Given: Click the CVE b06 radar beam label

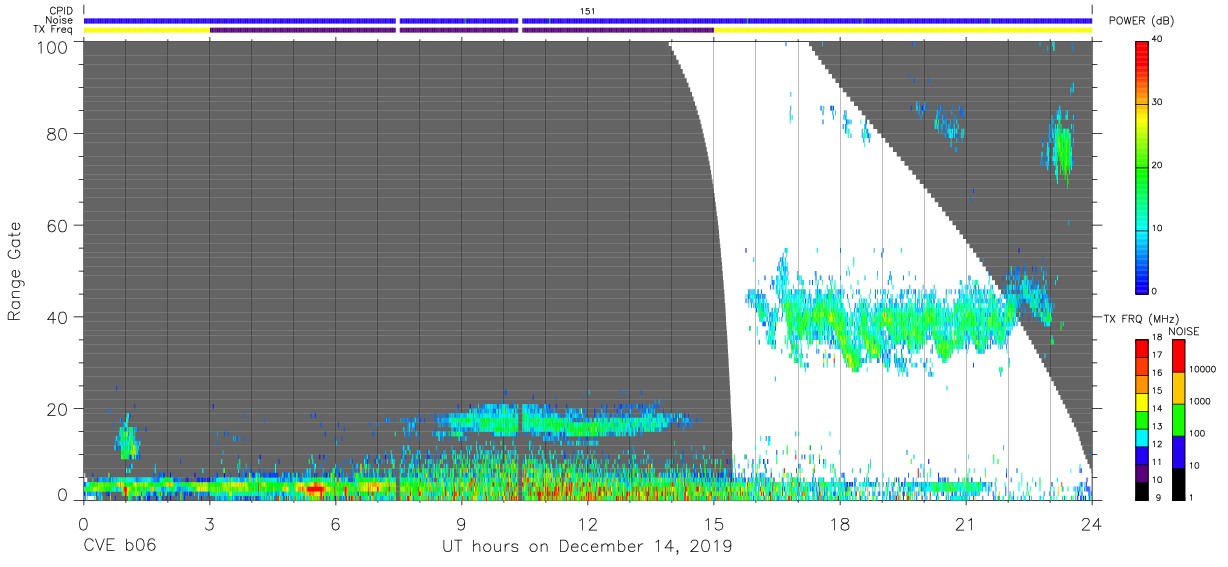Looking at the screenshot, I should [x=119, y=547].
